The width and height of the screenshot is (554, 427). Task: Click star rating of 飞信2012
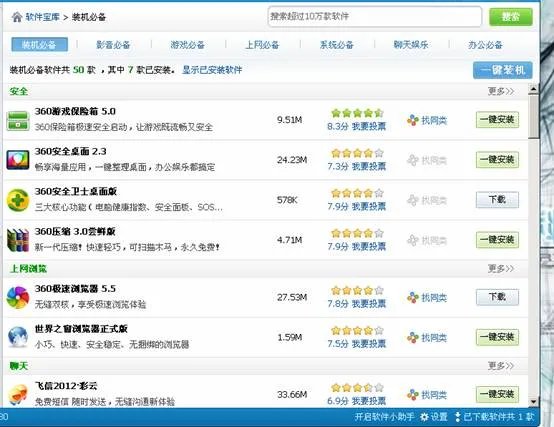(357, 387)
